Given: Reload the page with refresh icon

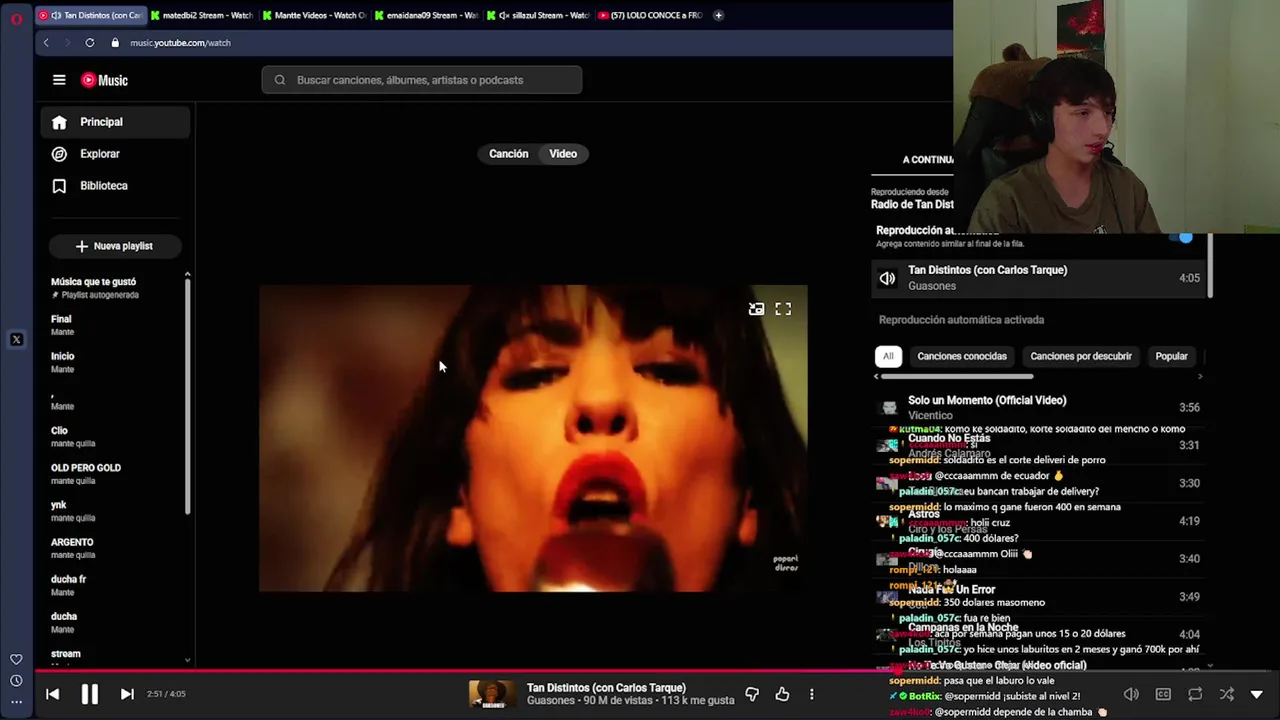Looking at the screenshot, I should 90,43.
